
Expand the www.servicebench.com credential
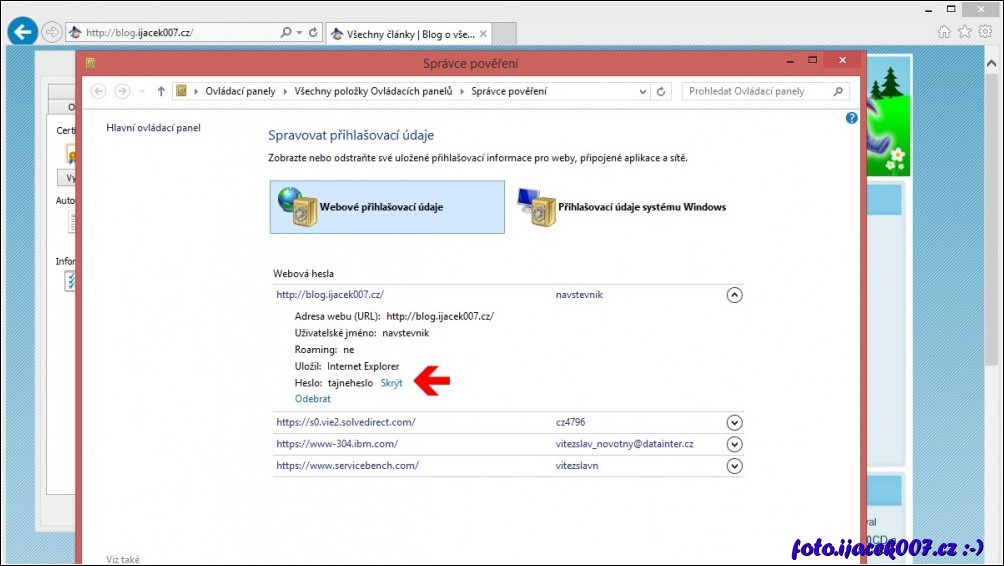734,466
